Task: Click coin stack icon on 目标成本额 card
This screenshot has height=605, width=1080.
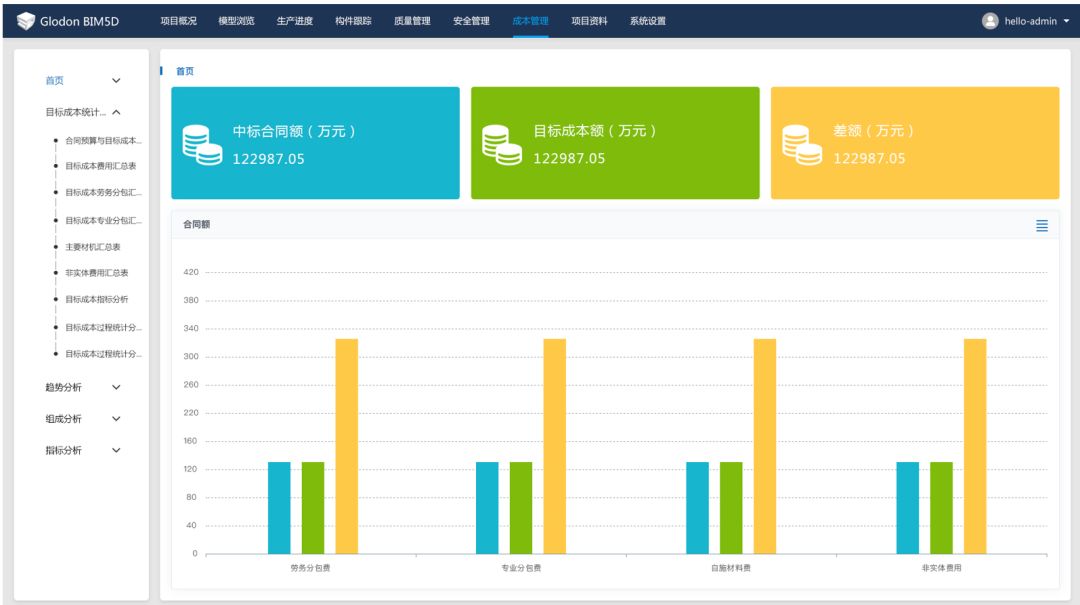Action: 502,145
